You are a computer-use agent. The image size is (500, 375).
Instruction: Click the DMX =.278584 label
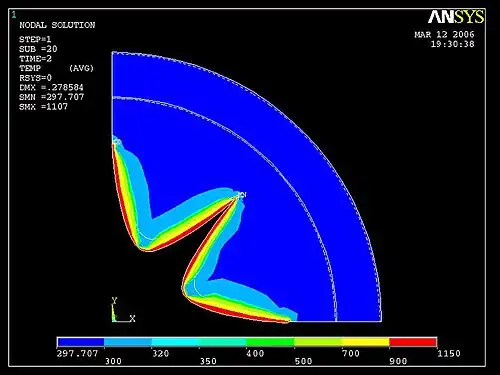[x=51, y=87]
